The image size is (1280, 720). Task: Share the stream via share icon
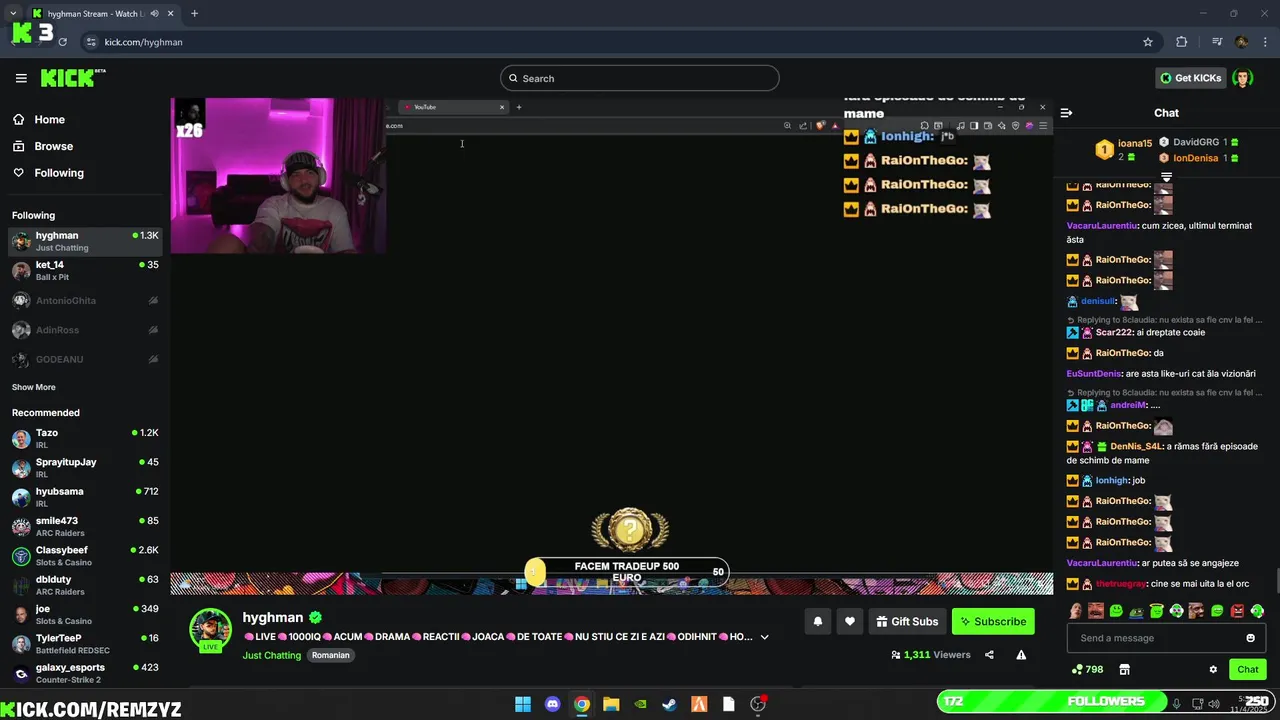pos(989,655)
